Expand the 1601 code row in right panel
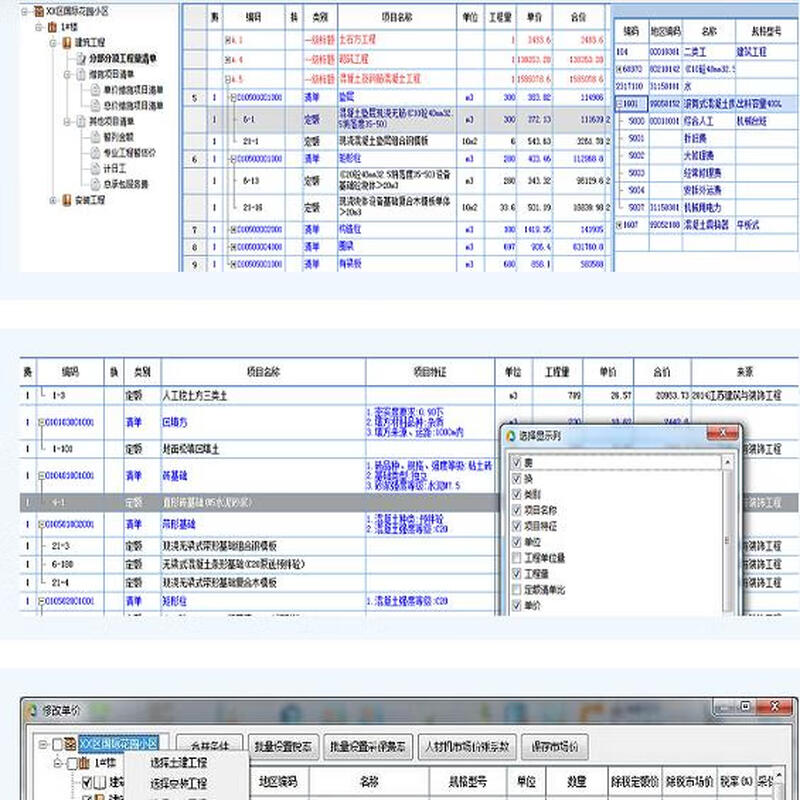 coord(621,102)
